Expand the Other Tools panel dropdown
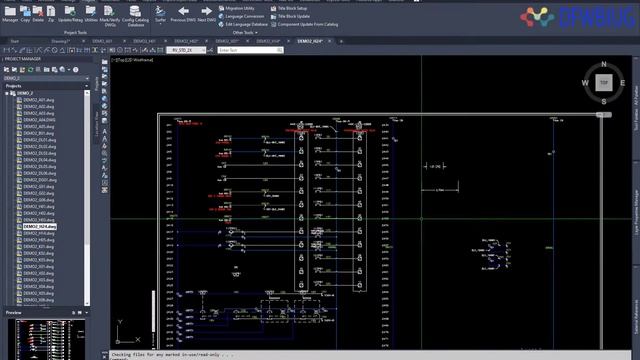This screenshot has width=640, height=360. pyautogui.click(x=245, y=33)
